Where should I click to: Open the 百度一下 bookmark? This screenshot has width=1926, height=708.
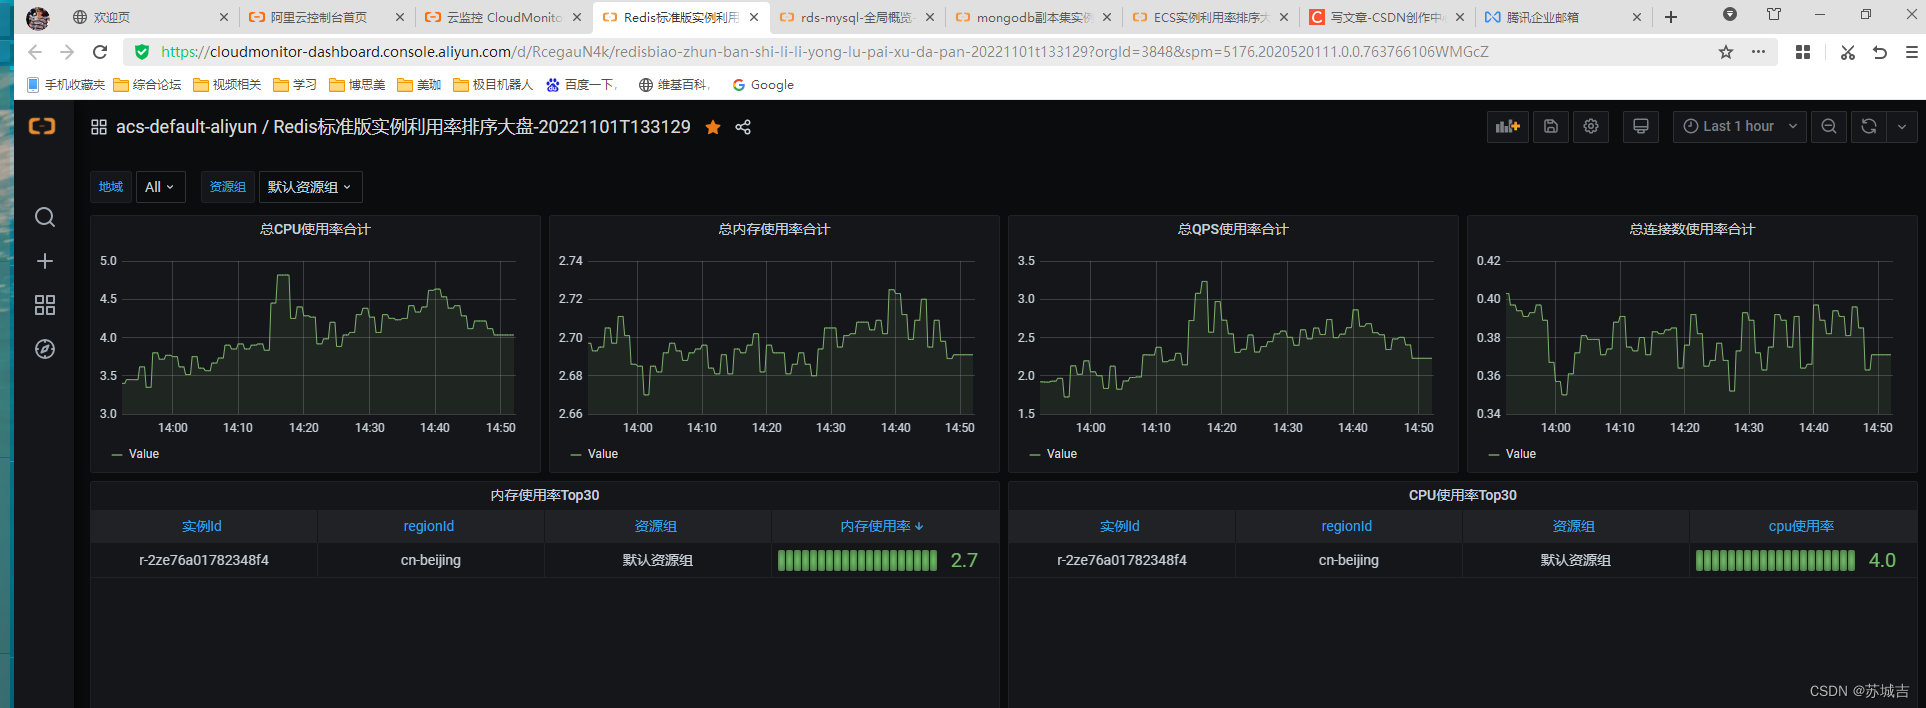581,85
